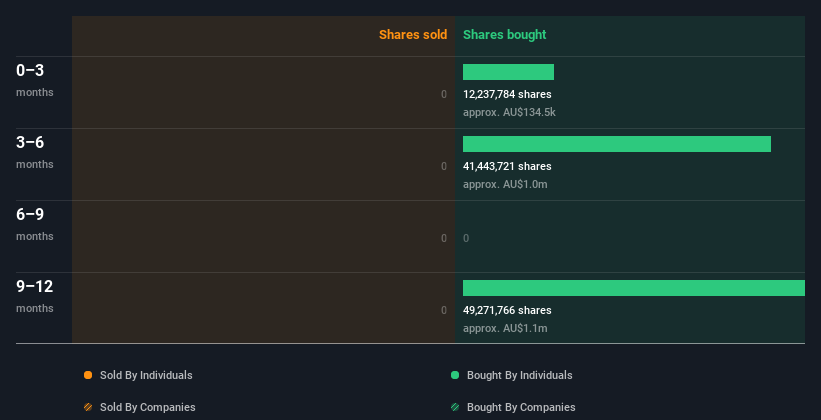821x420 pixels.
Task: Toggle the Sold By Companies legend label
Action: 148,407
